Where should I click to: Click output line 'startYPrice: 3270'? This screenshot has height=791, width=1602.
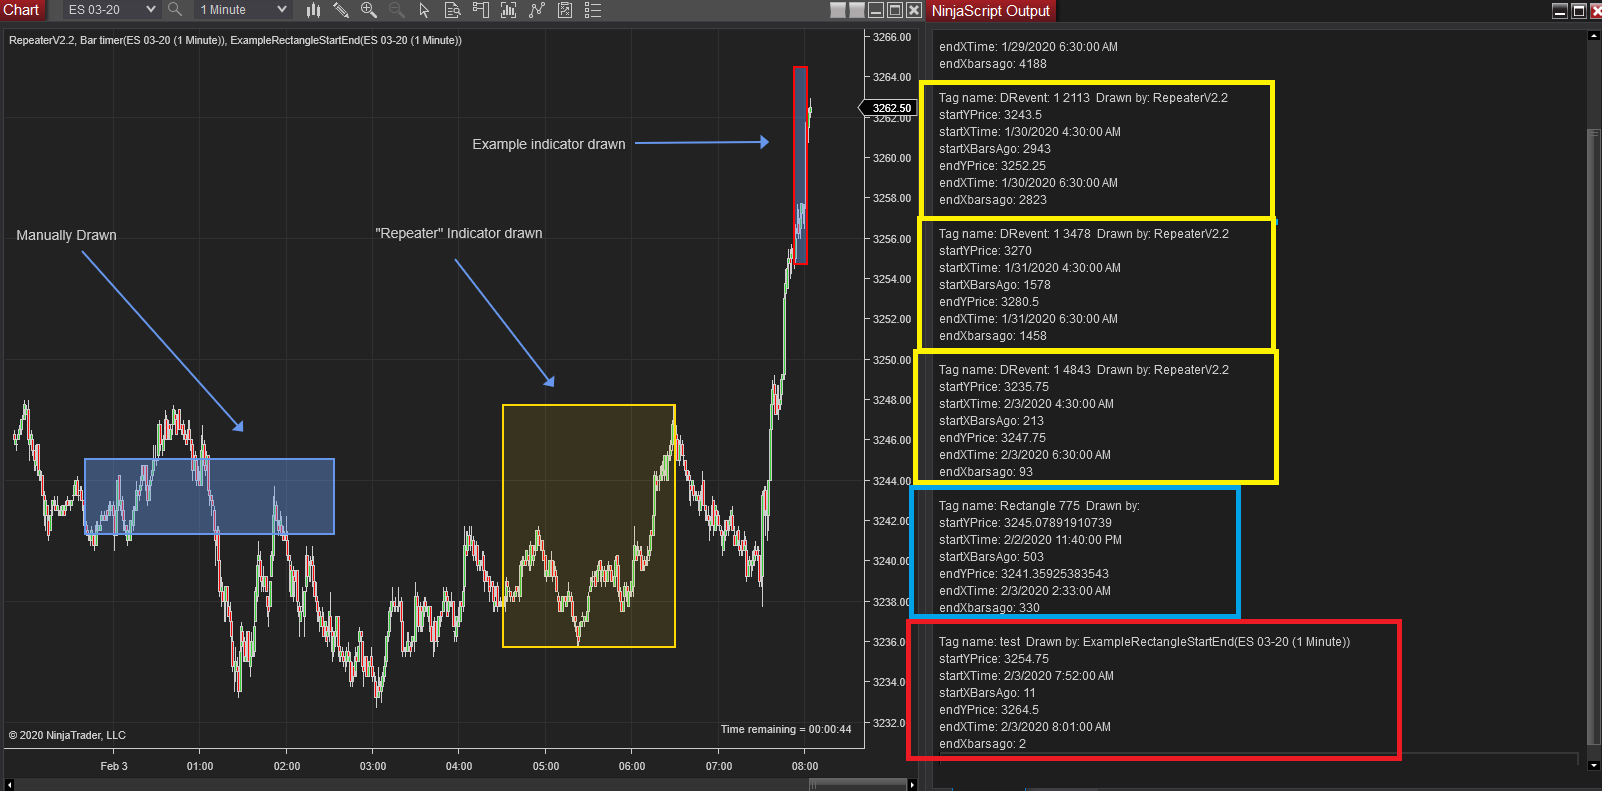tap(985, 251)
